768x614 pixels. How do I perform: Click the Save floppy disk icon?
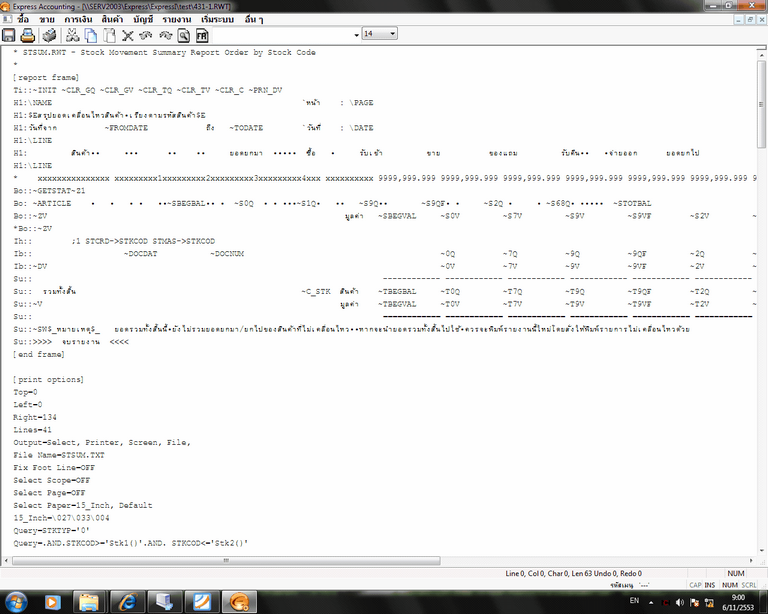(9, 35)
